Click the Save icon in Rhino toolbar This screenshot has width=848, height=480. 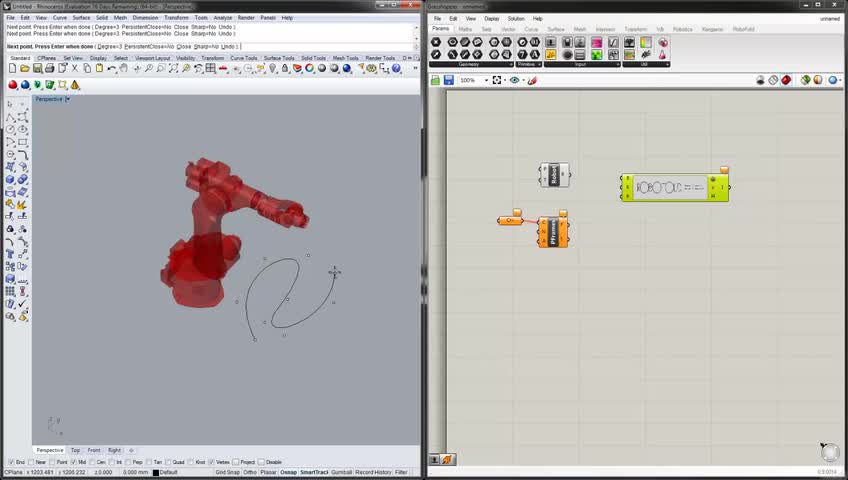pos(35,69)
